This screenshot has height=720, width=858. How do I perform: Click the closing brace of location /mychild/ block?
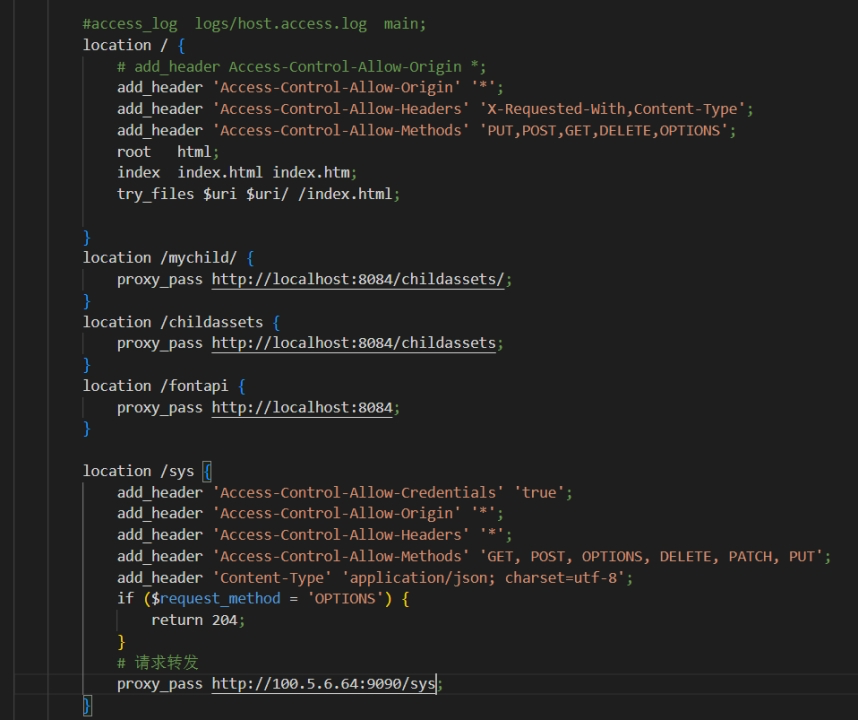click(86, 300)
